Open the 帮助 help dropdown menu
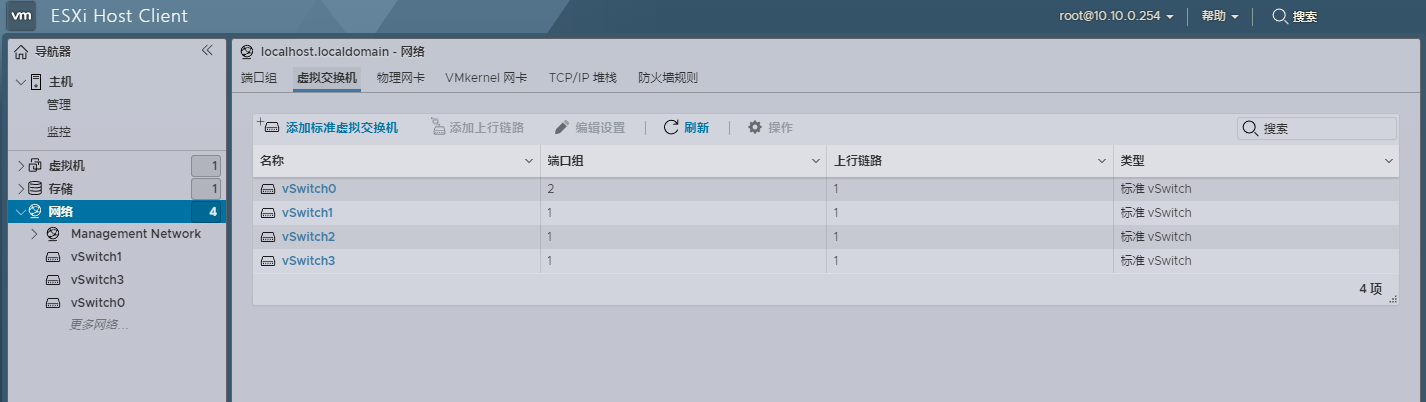This screenshot has width=1426, height=402. tap(1219, 17)
